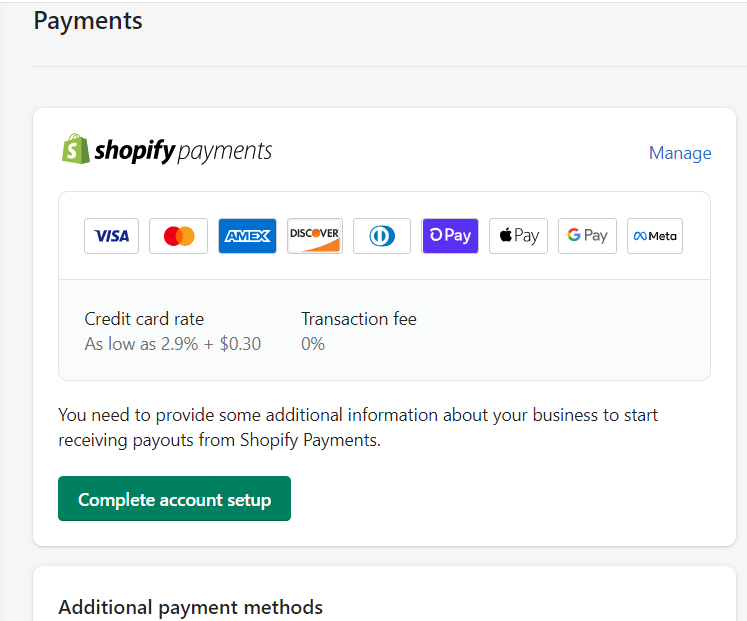
Task: Select the Amex card icon
Action: (x=247, y=236)
